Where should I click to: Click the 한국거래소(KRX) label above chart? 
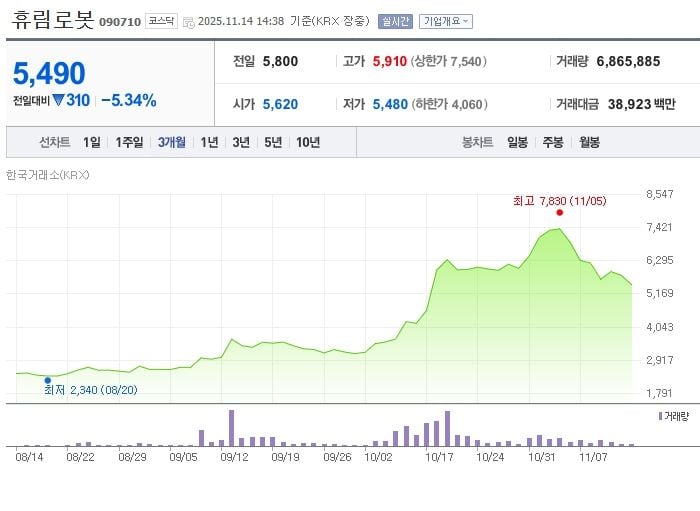[x=48, y=175]
